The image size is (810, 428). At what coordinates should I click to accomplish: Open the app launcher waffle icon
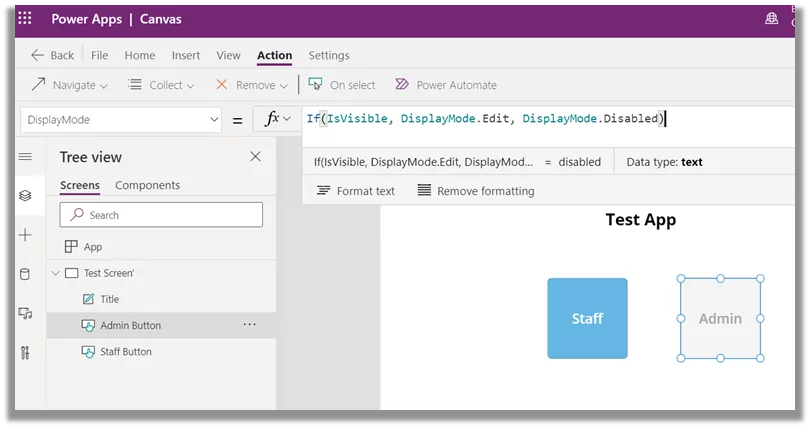tap(25, 19)
